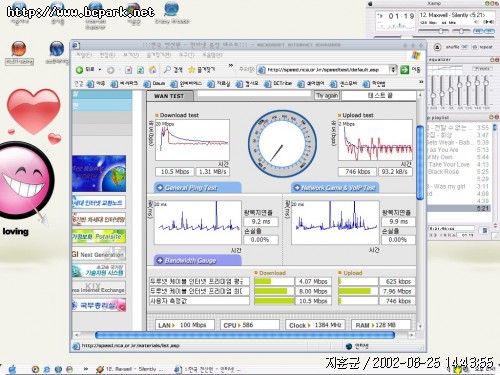Stop page loading with the red X icon
500x375 pixels.
128,70
